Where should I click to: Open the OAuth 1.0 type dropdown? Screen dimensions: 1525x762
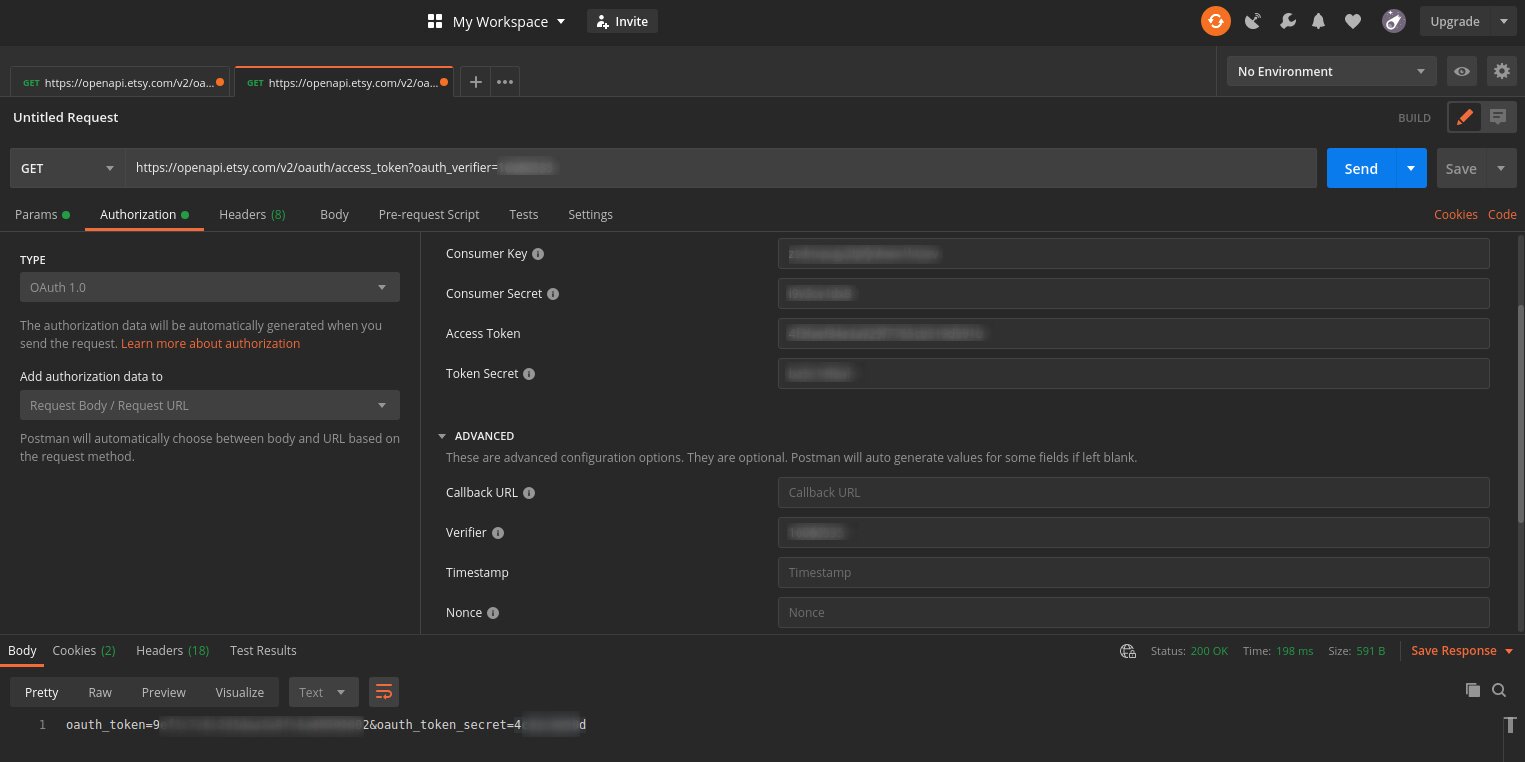pos(209,287)
